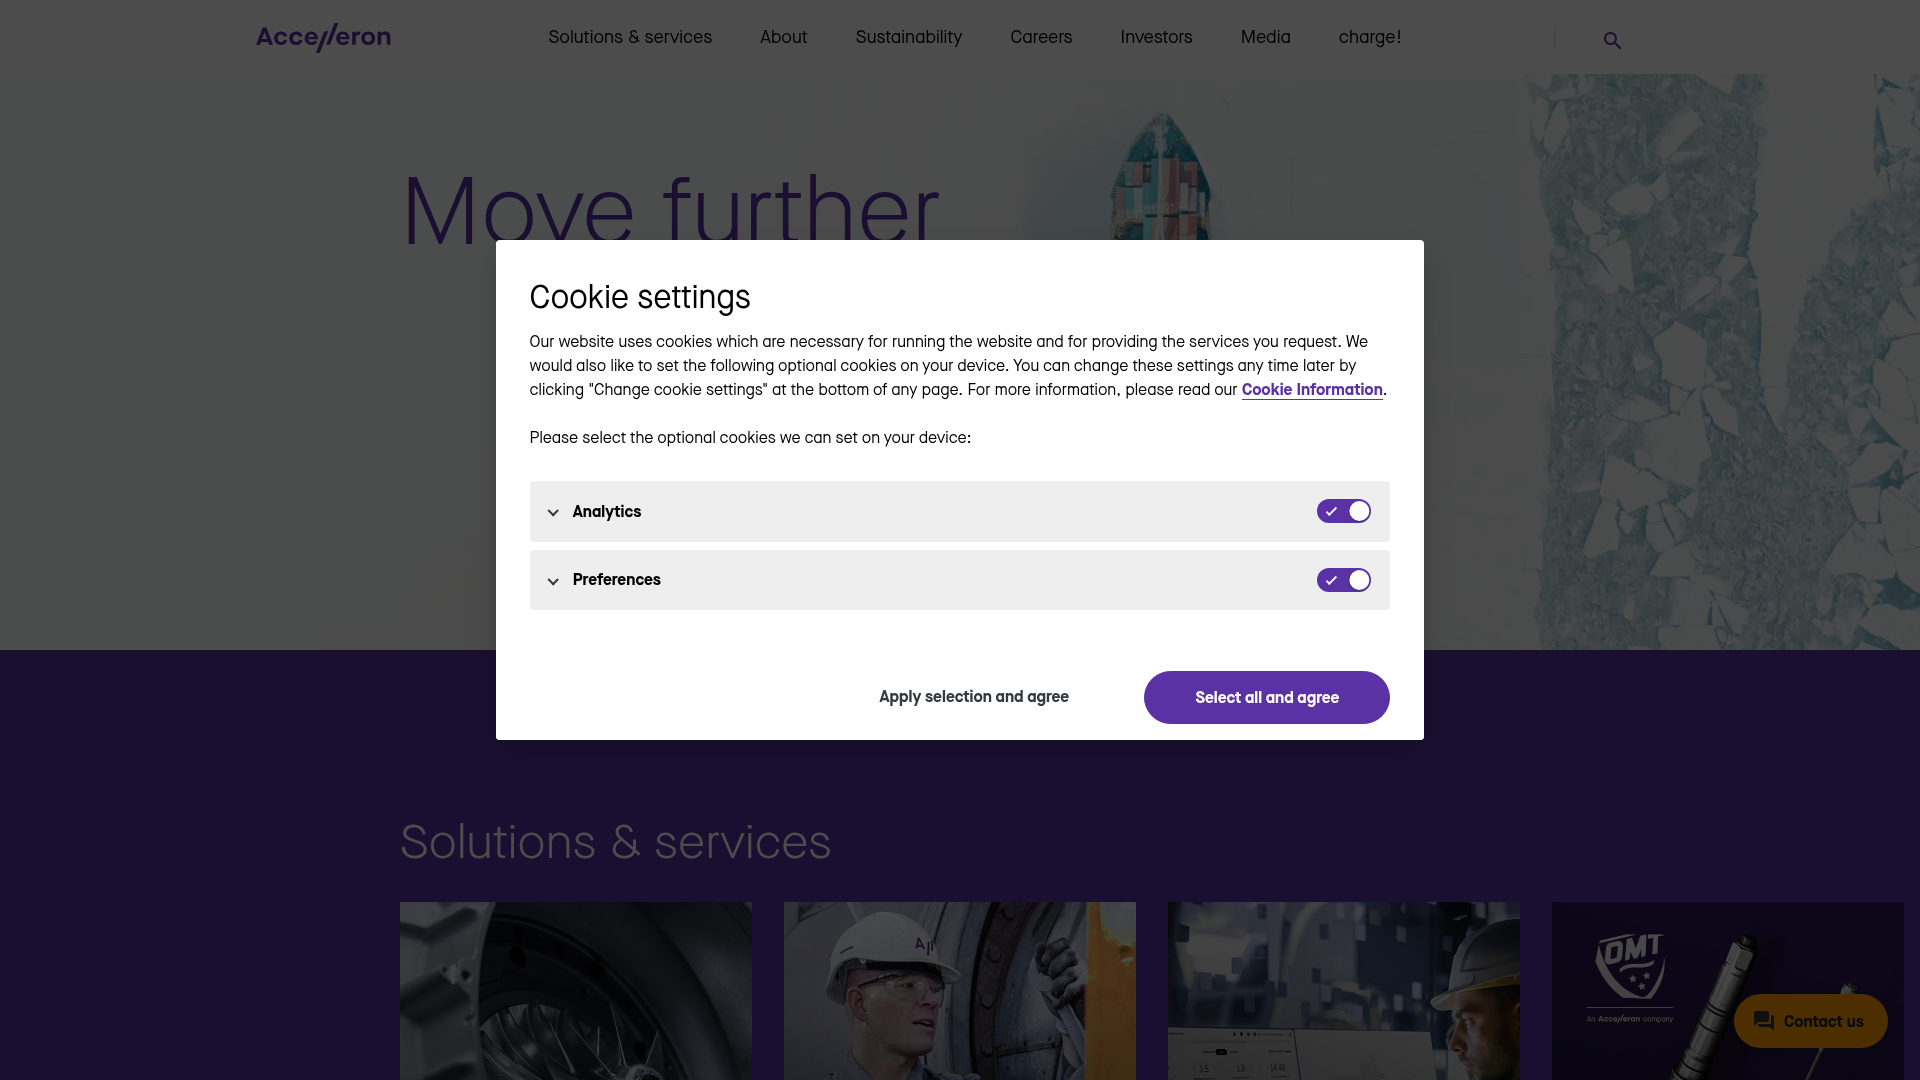Viewport: 1920px width, 1080px height.
Task: Click the Cookie settings title
Action: (640, 297)
